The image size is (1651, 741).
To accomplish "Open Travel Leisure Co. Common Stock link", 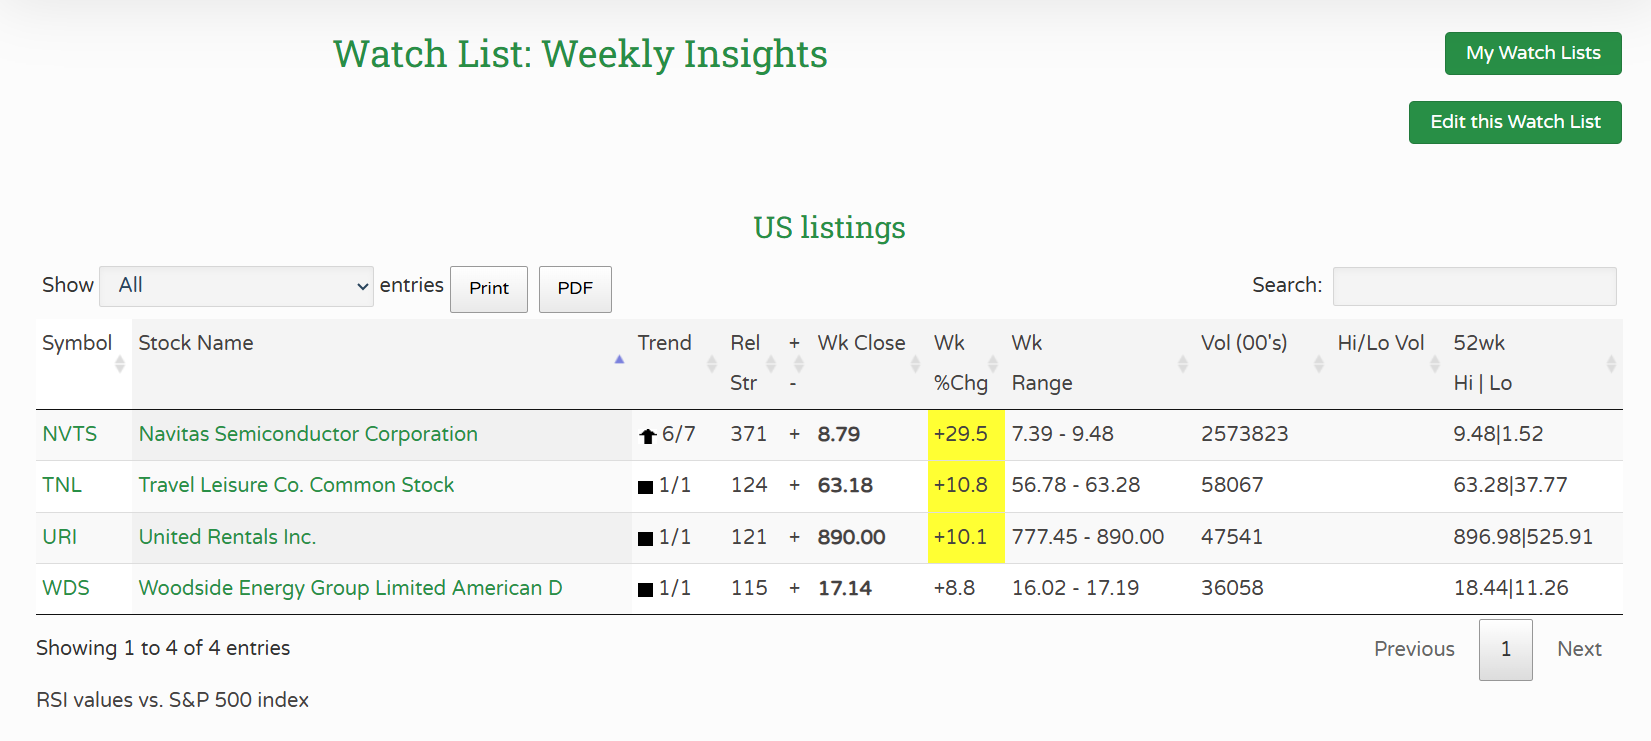I will 296,485.
